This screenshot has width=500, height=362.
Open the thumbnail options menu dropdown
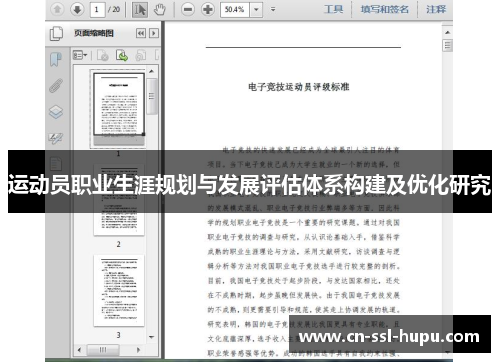80,55
